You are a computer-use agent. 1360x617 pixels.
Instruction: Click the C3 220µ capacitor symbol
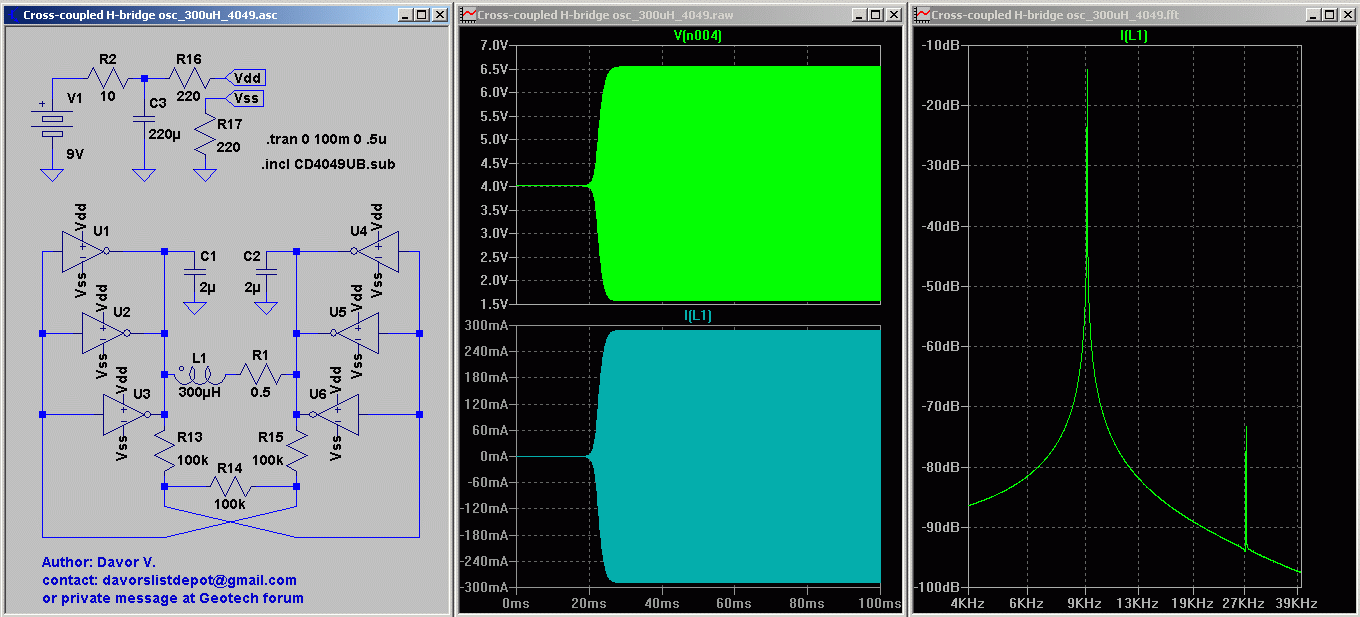[144, 120]
